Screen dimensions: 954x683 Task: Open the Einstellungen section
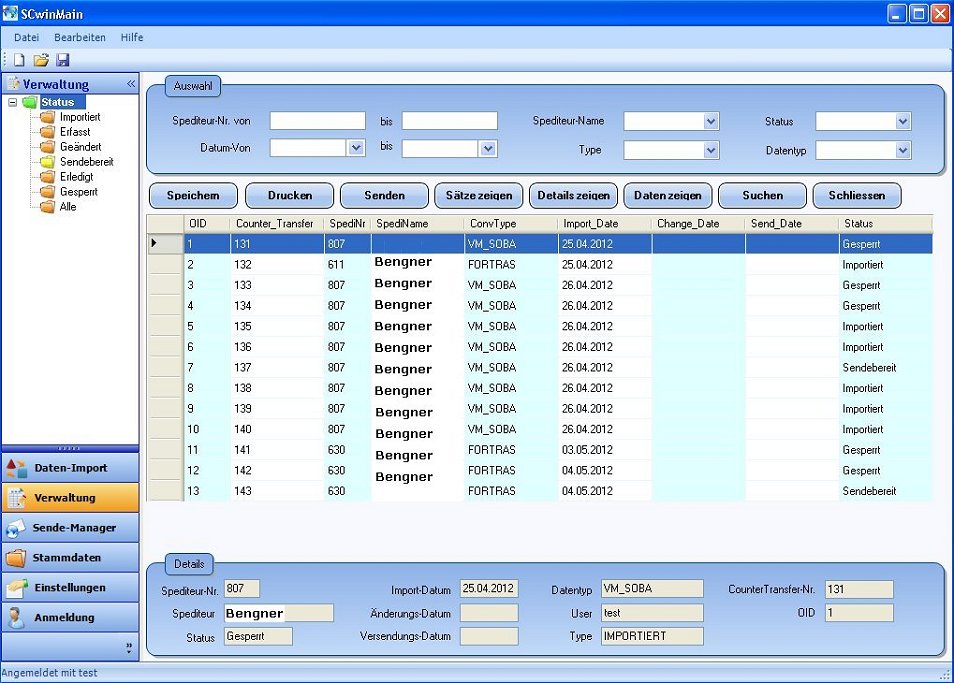(71, 588)
